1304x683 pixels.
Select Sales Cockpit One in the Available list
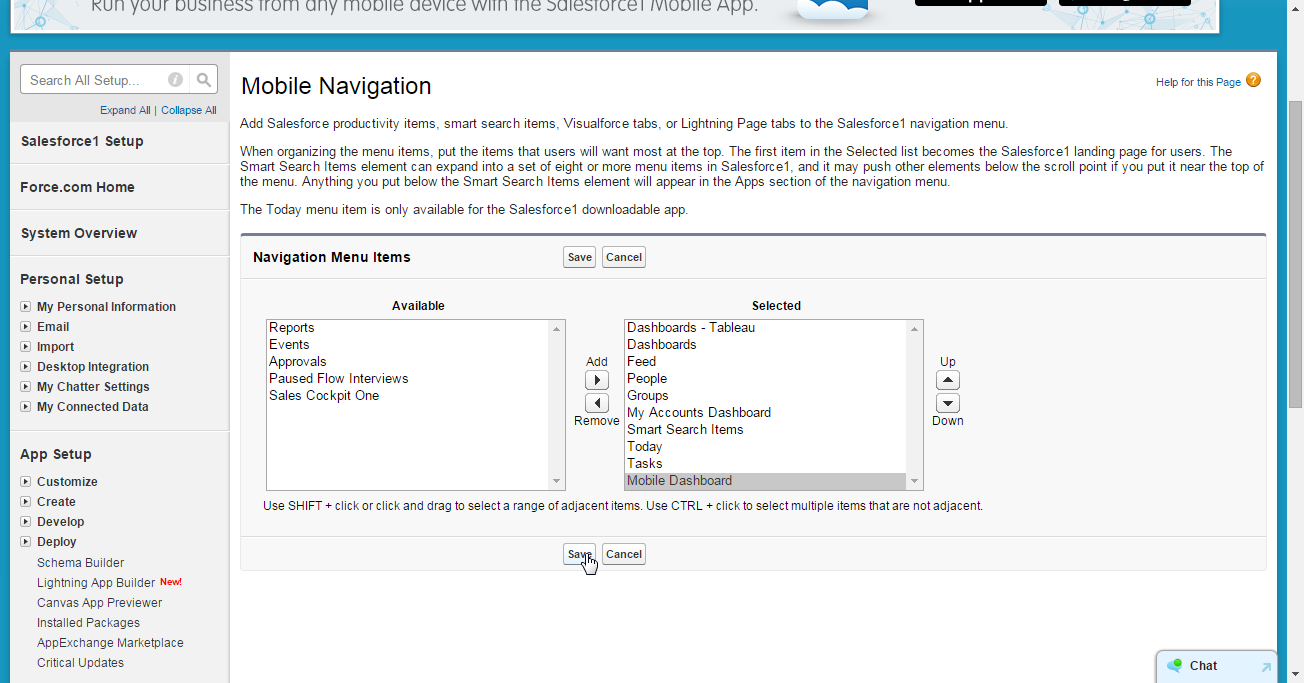[x=322, y=395]
